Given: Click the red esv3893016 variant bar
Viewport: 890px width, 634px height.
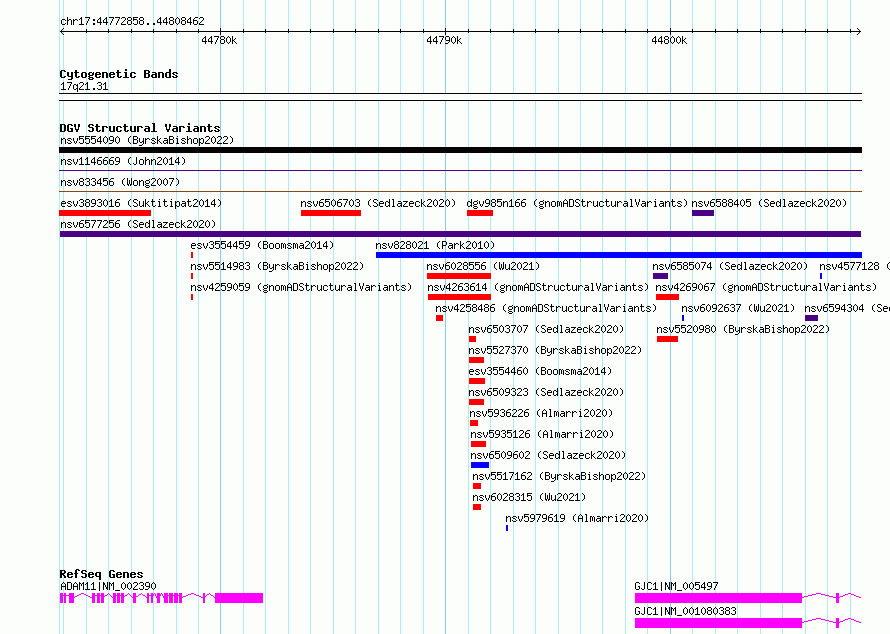Looking at the screenshot, I should 105,213.
